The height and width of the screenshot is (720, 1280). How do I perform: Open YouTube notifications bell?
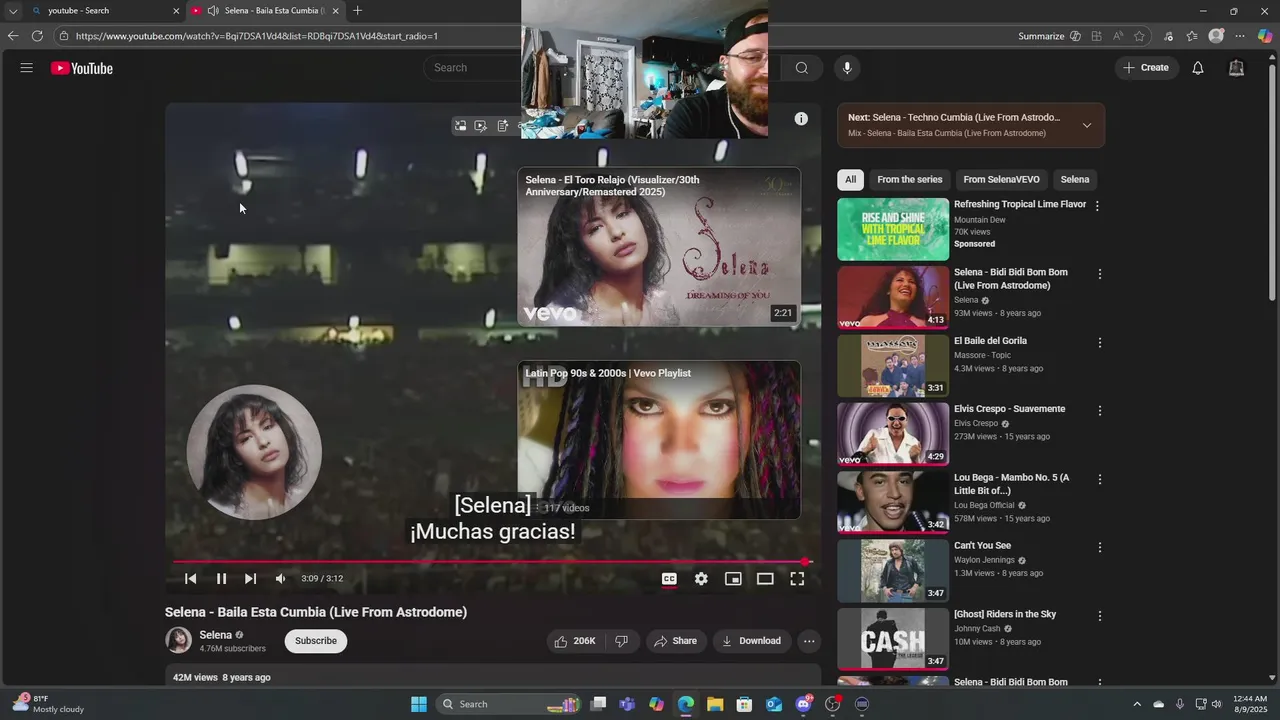(x=1197, y=68)
